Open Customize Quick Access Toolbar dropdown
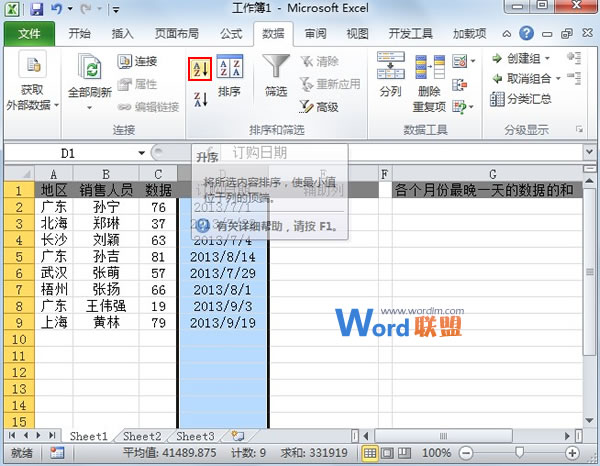Screen dimensions: 600x466 116,10
